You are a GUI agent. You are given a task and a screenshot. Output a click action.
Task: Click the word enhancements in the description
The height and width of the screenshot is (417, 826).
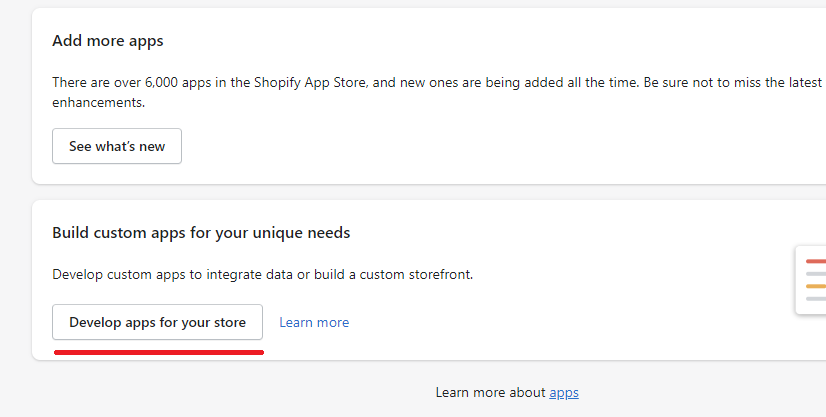99,102
